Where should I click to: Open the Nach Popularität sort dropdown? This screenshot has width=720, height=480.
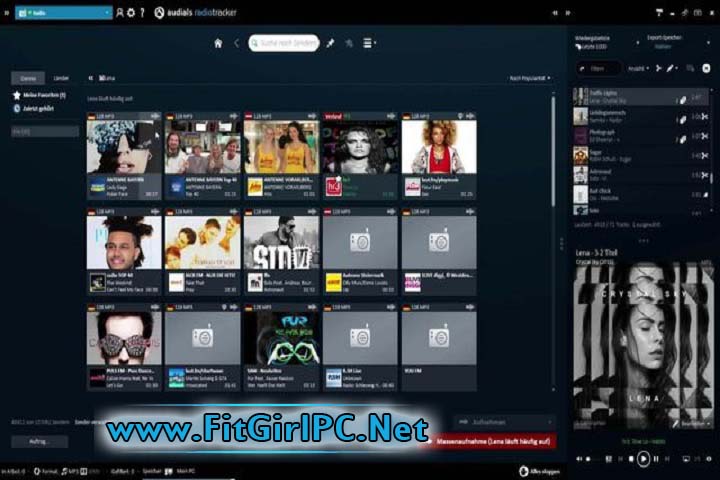tap(530, 78)
